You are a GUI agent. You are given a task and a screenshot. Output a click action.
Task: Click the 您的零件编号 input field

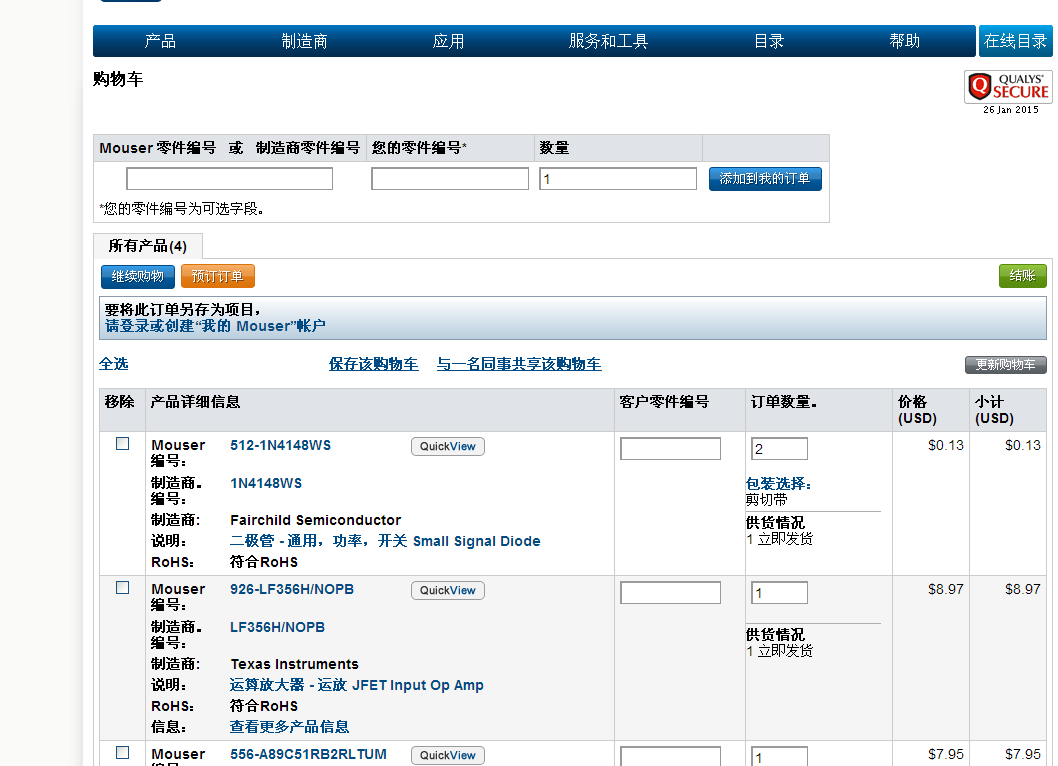(450, 179)
